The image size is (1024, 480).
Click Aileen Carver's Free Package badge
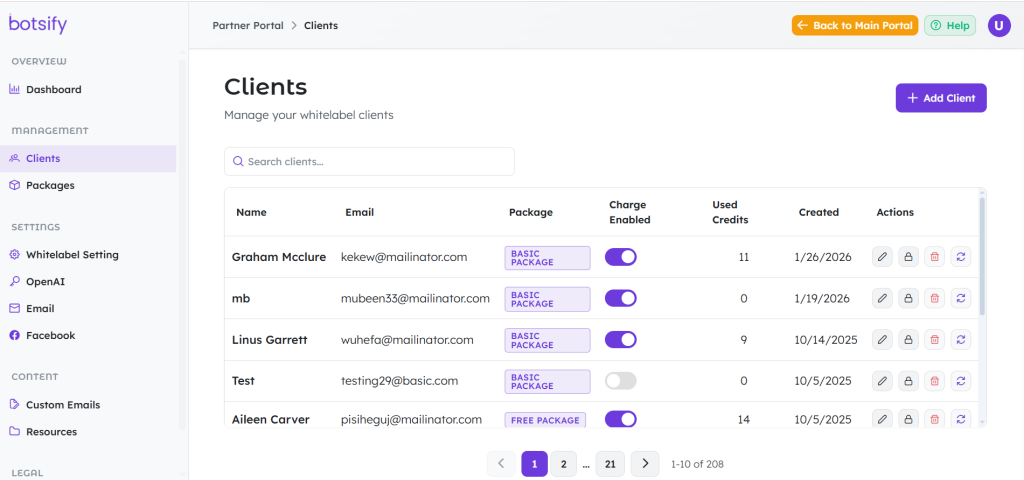point(545,420)
